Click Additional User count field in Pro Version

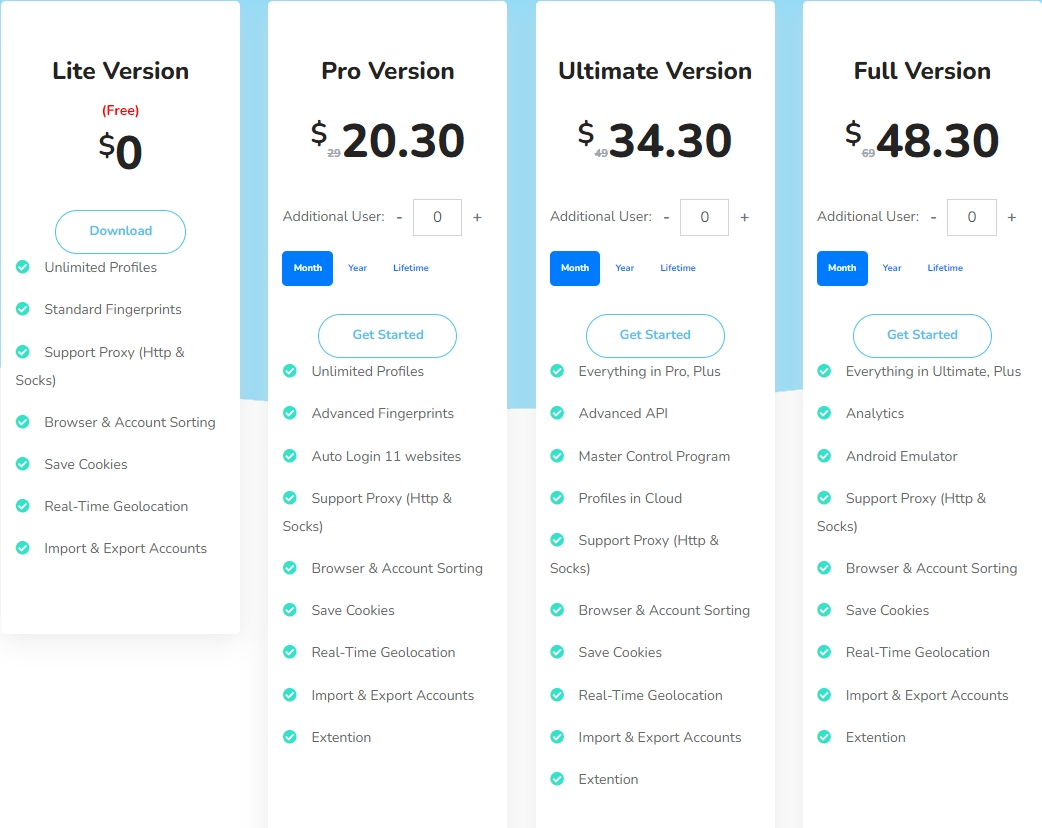(437, 217)
